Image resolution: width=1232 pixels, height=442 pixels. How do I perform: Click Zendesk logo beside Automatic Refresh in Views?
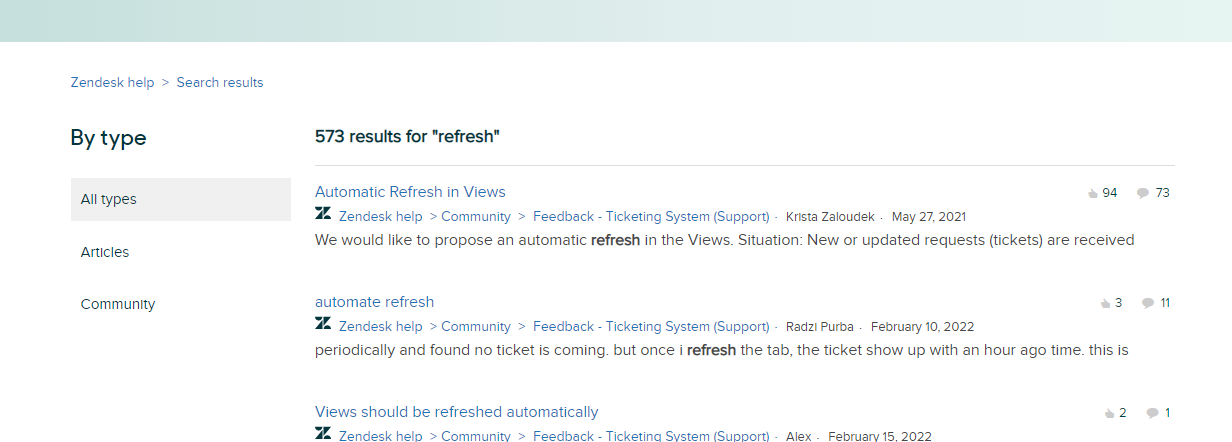(323, 214)
